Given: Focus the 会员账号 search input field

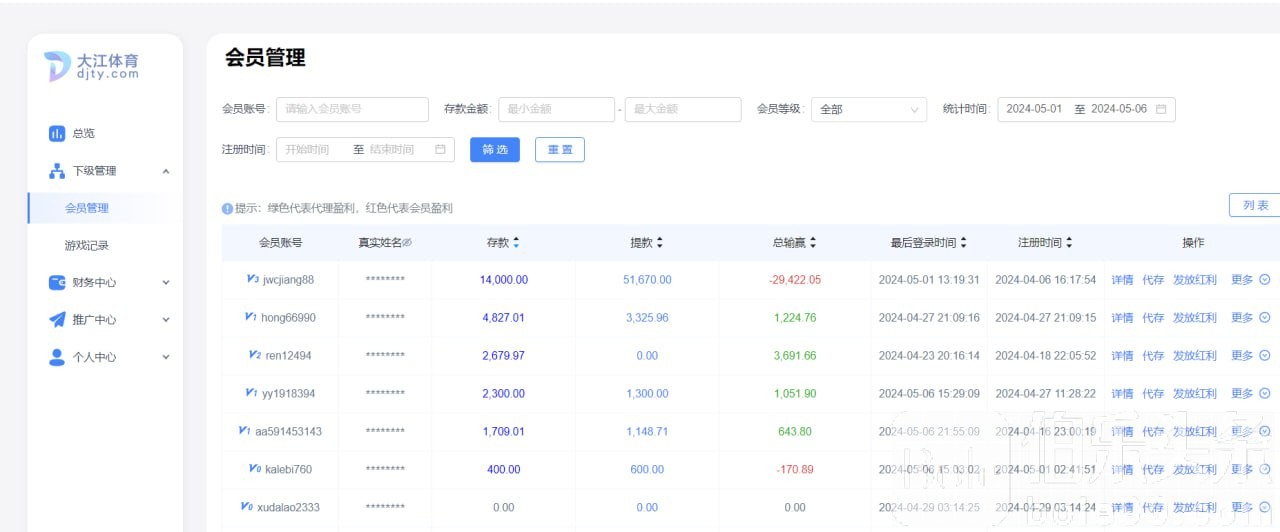Looking at the screenshot, I should tap(352, 109).
